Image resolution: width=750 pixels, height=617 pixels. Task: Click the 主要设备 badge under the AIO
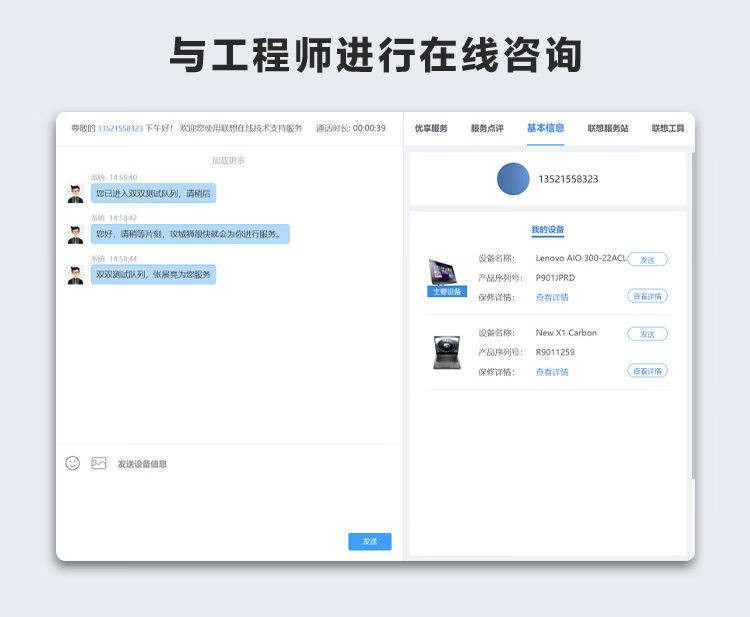[x=447, y=291]
